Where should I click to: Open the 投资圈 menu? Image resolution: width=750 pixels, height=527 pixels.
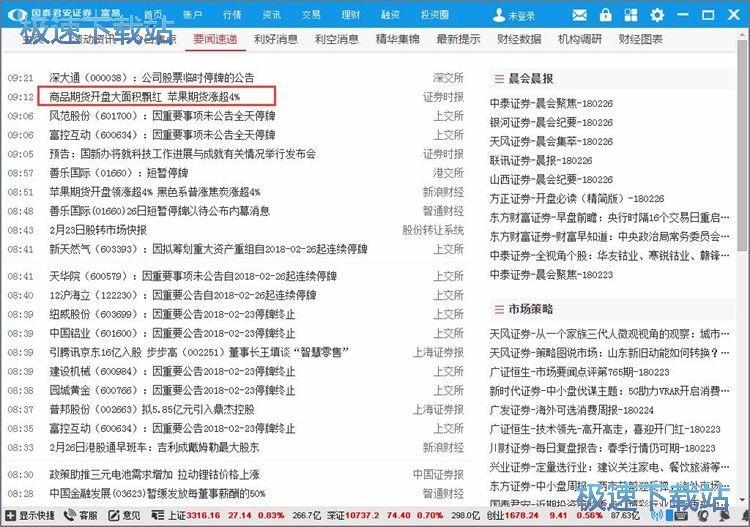pos(435,15)
